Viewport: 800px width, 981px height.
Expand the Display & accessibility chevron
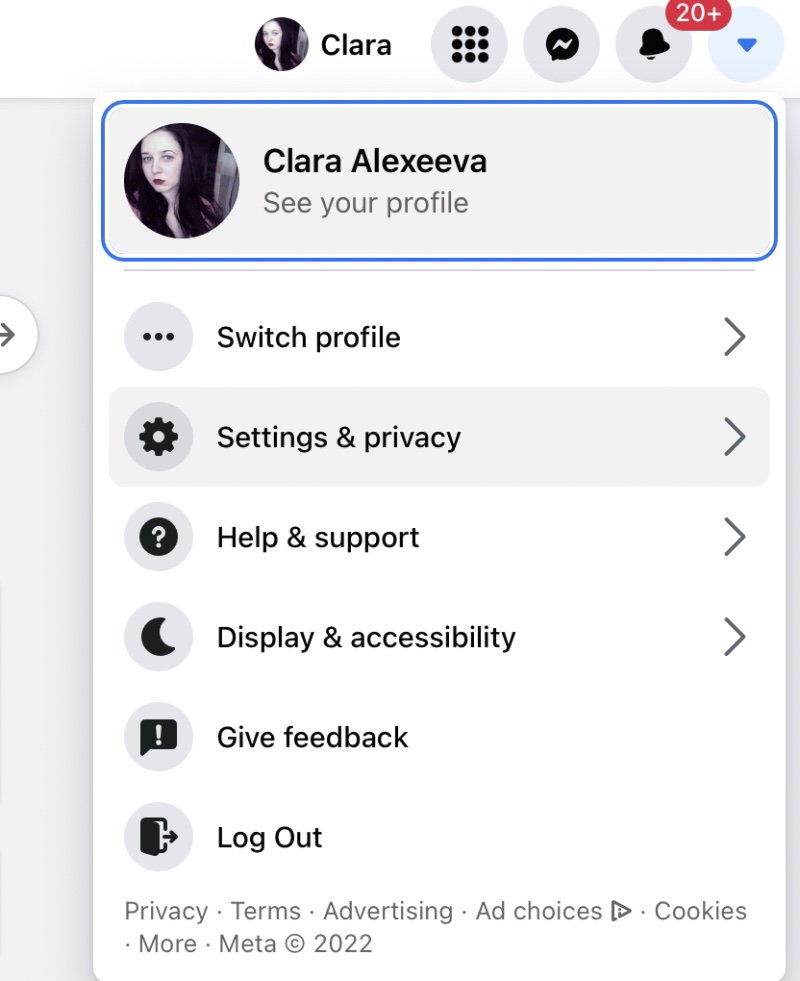735,637
